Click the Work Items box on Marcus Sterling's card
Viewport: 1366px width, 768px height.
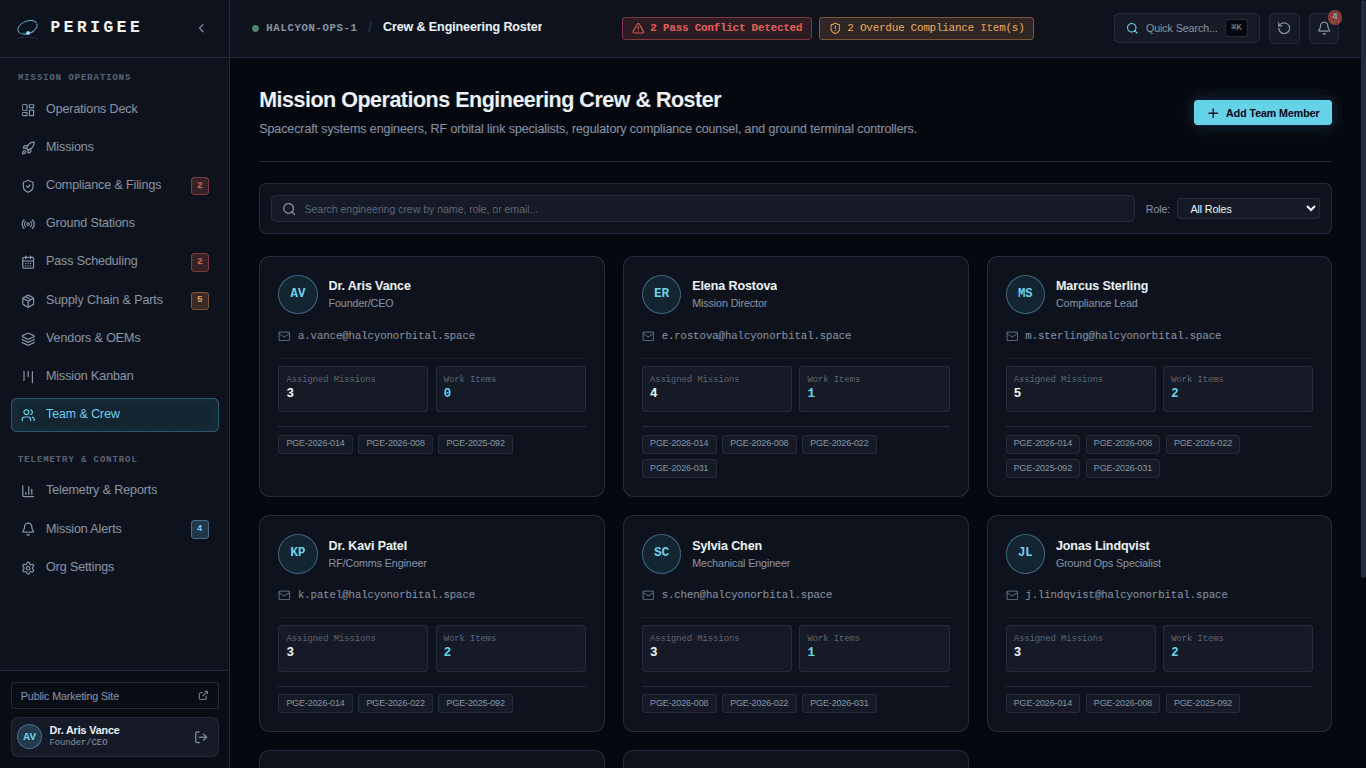coord(1238,389)
